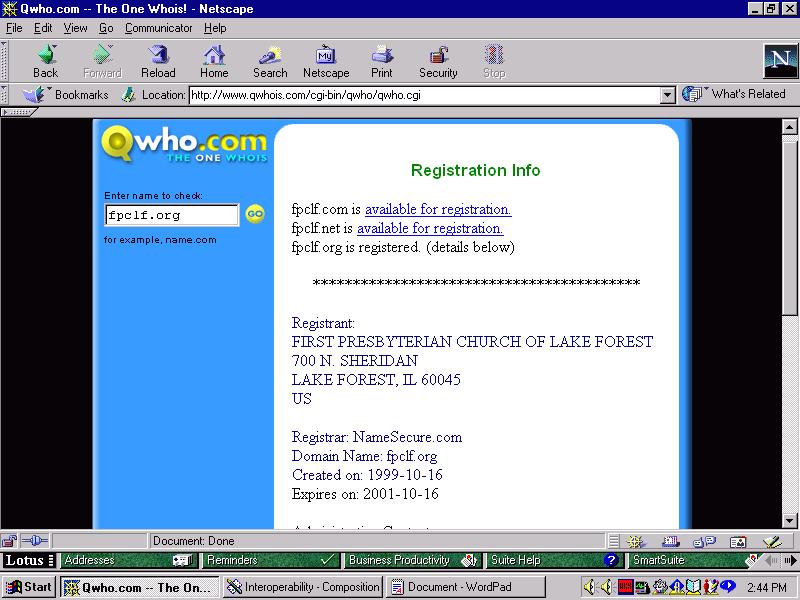The width and height of the screenshot is (800, 600).
Task: Click the 2:44 PM system clock
Action: [767, 587]
